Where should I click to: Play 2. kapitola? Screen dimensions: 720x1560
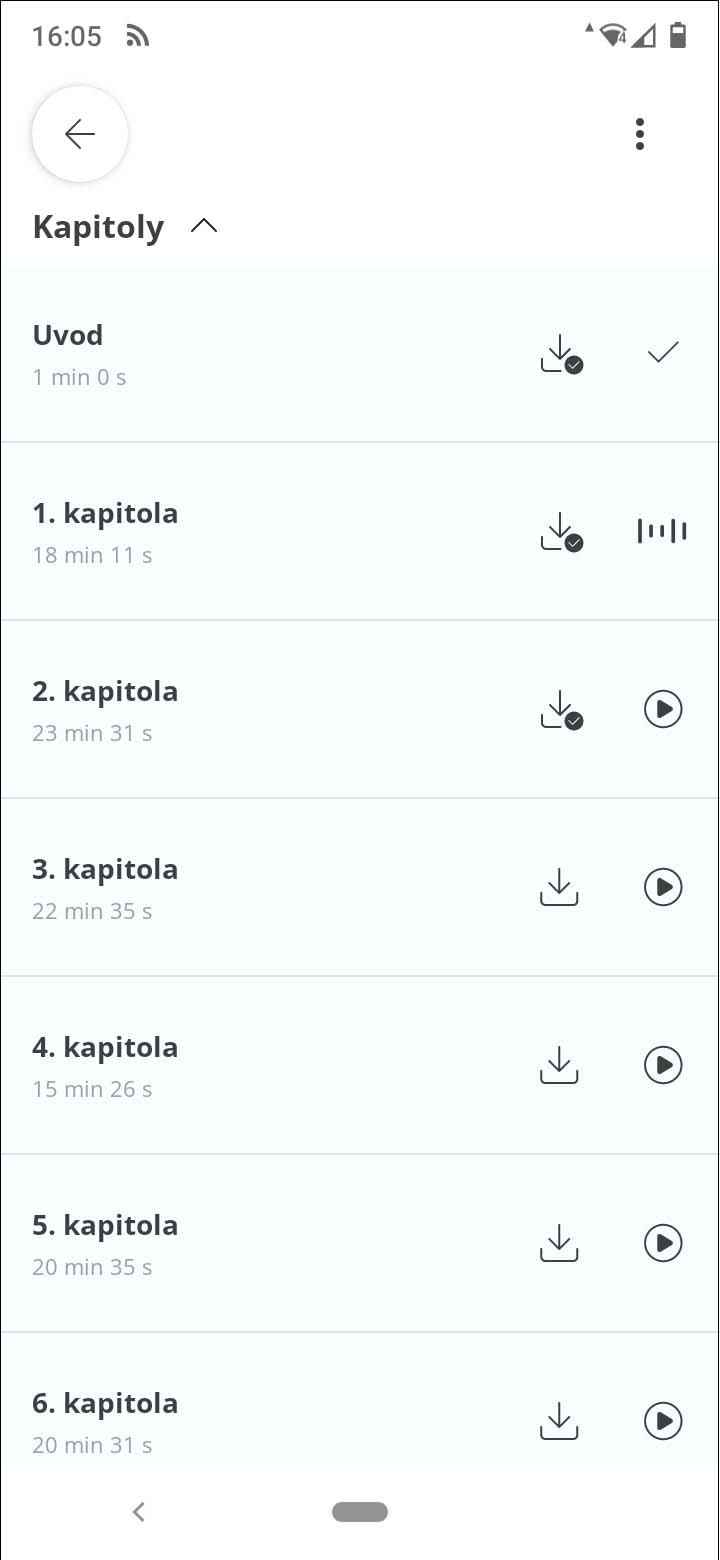click(663, 709)
